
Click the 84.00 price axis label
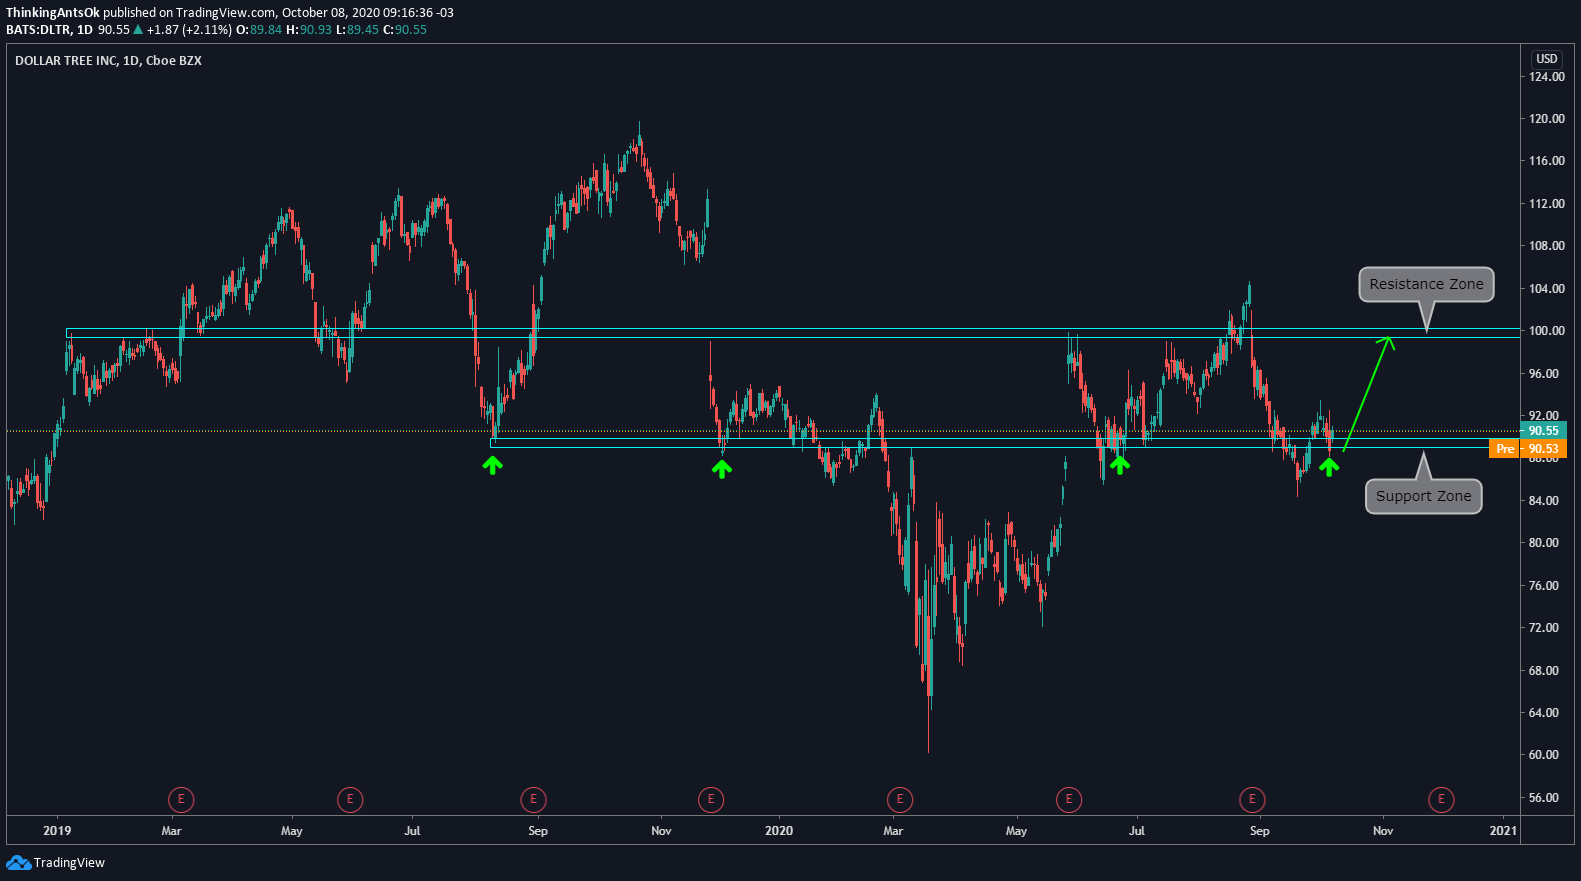pyautogui.click(x=1544, y=501)
